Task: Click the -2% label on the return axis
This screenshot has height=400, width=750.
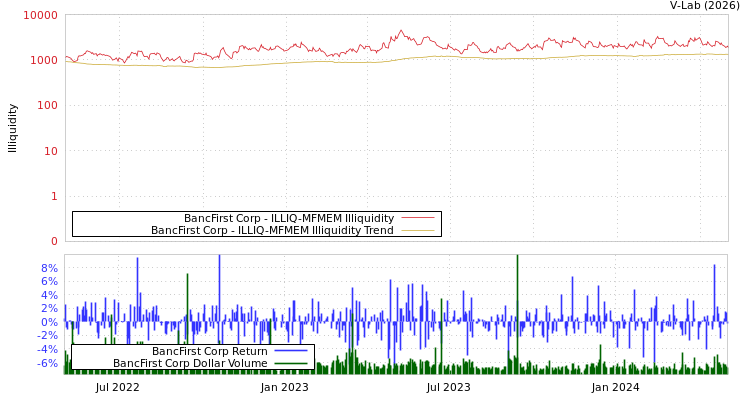Action: (47, 335)
